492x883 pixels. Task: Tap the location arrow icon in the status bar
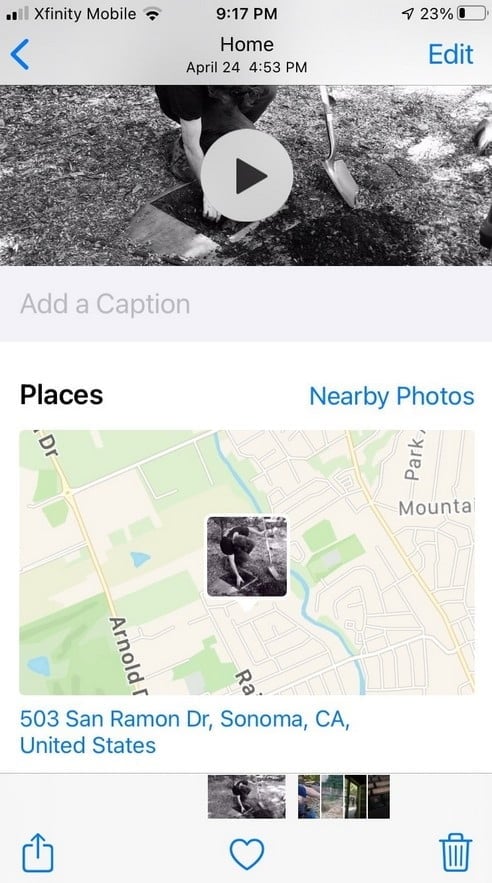point(408,14)
